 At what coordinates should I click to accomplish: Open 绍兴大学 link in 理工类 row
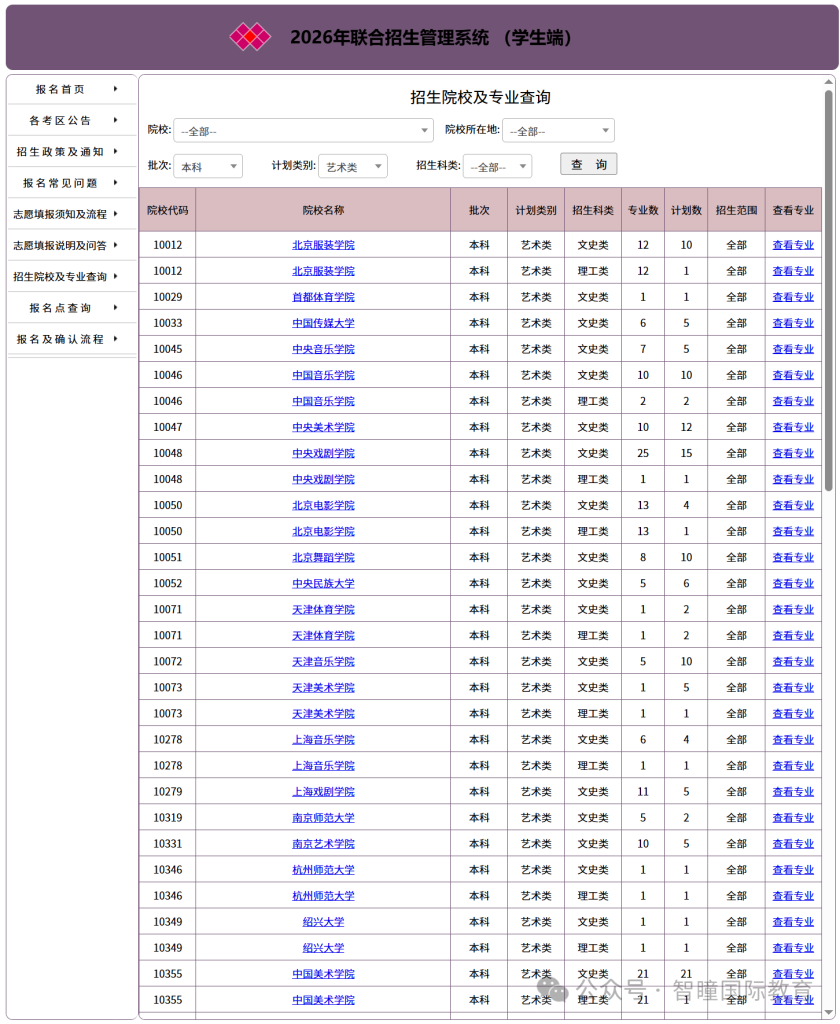coord(323,948)
